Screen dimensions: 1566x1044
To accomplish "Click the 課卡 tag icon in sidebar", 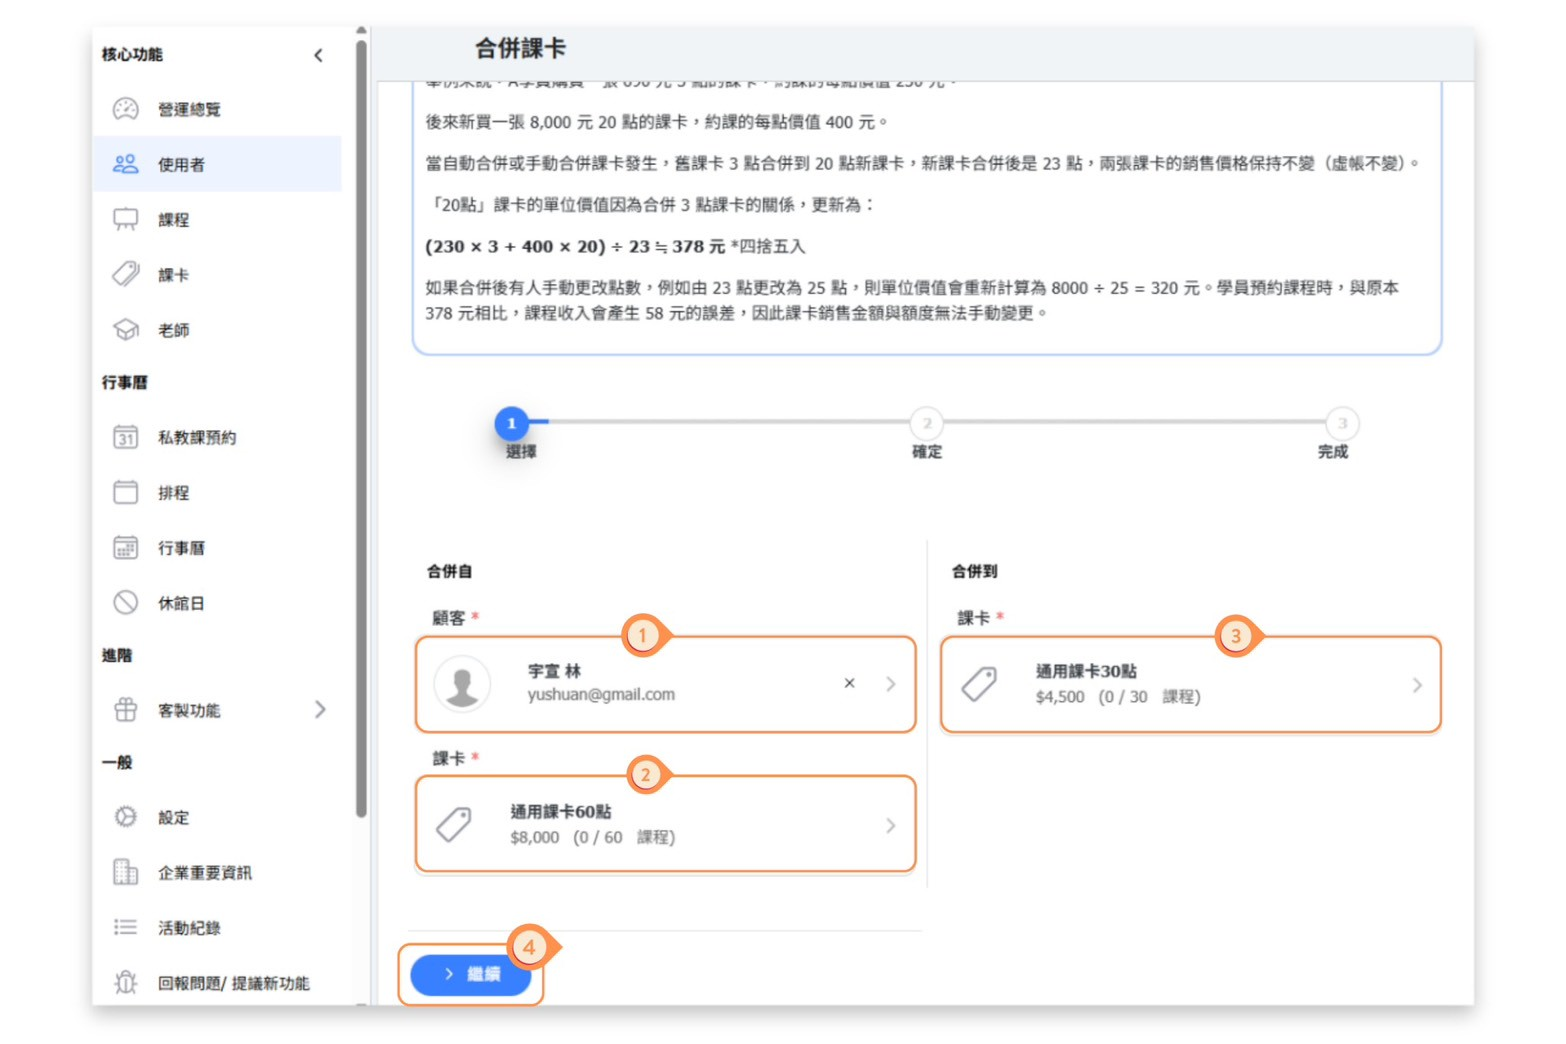I will (126, 274).
